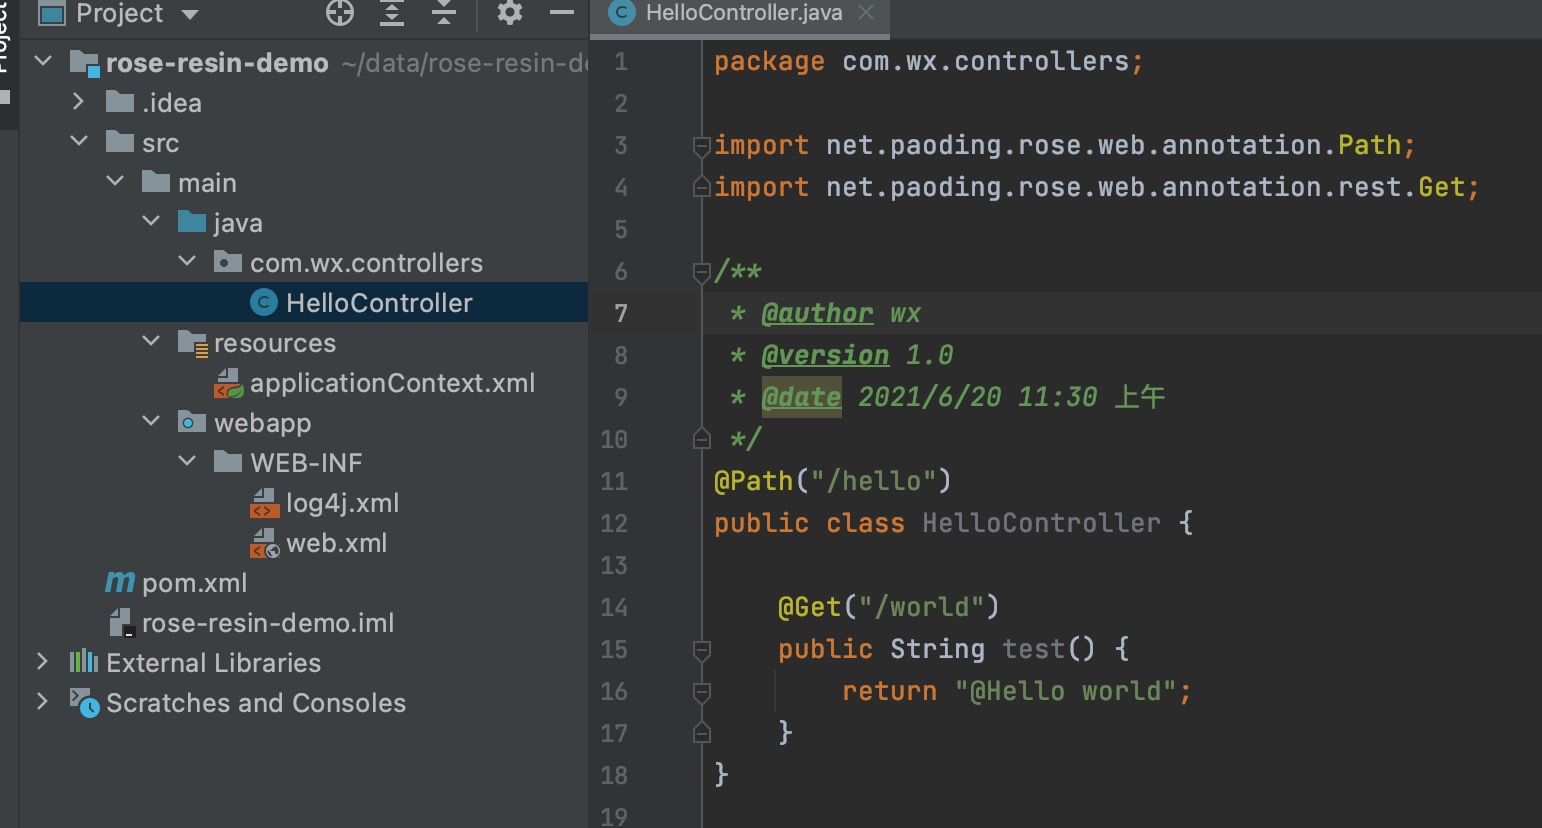Click the webapp folder icon
Viewport: 1542px width, 828px height.
(x=192, y=422)
